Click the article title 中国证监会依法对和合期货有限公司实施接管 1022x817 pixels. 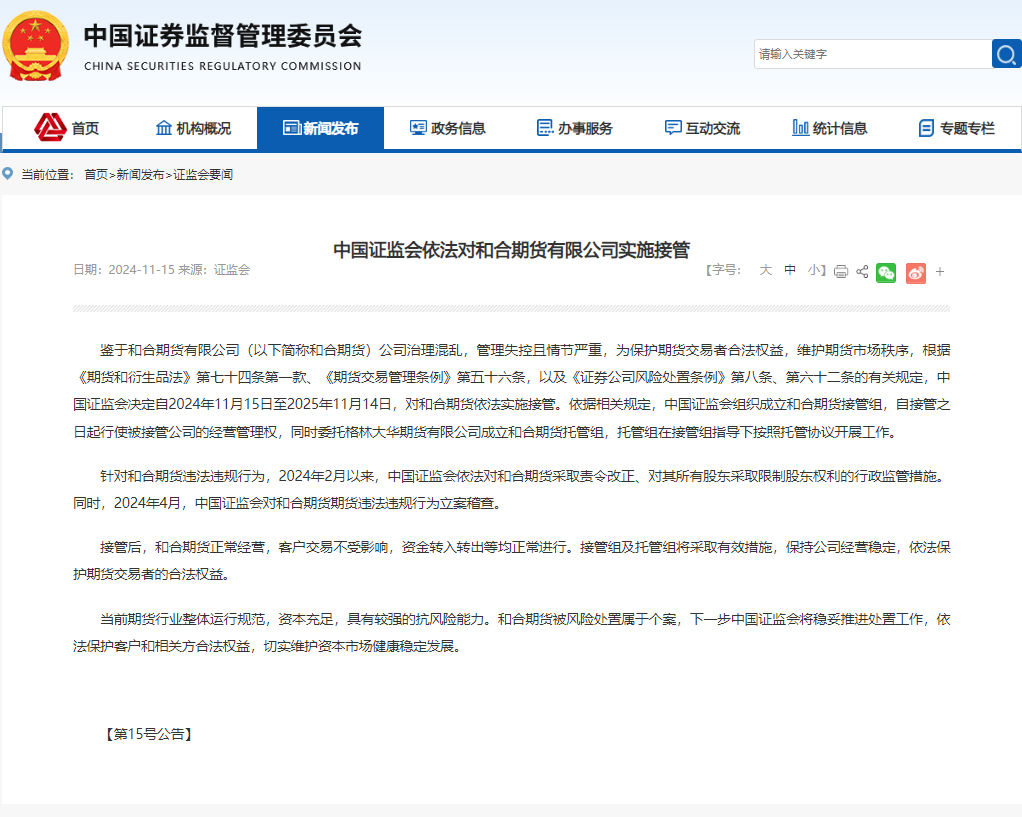pos(511,250)
